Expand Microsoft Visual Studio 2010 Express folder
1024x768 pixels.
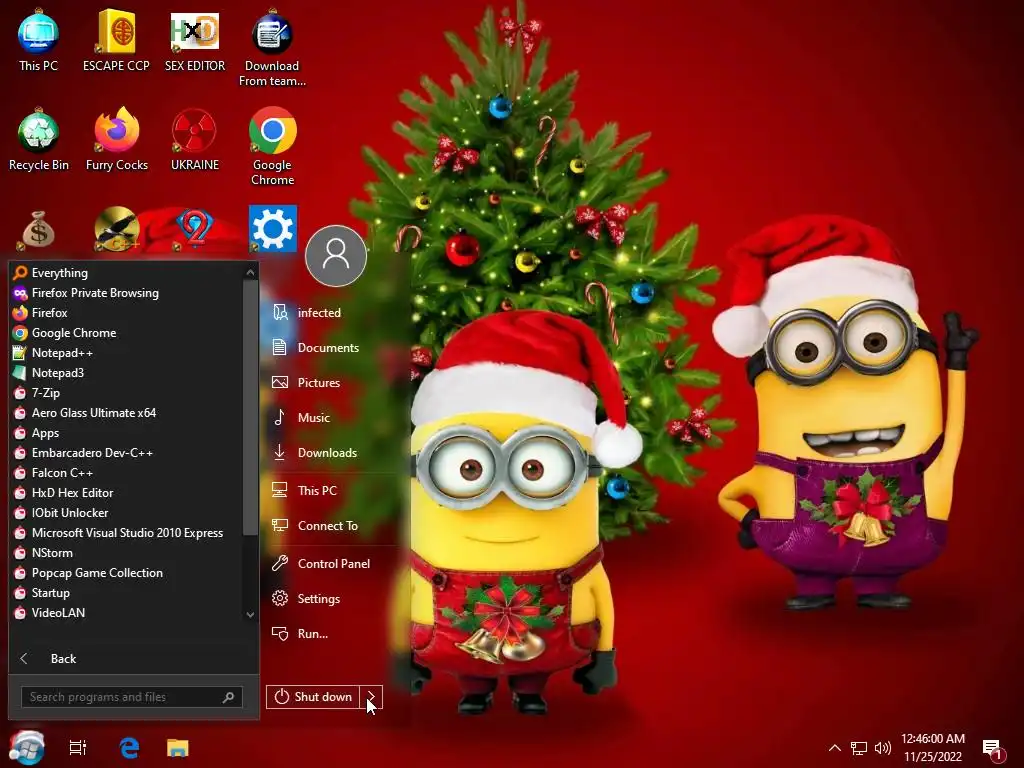[127, 533]
